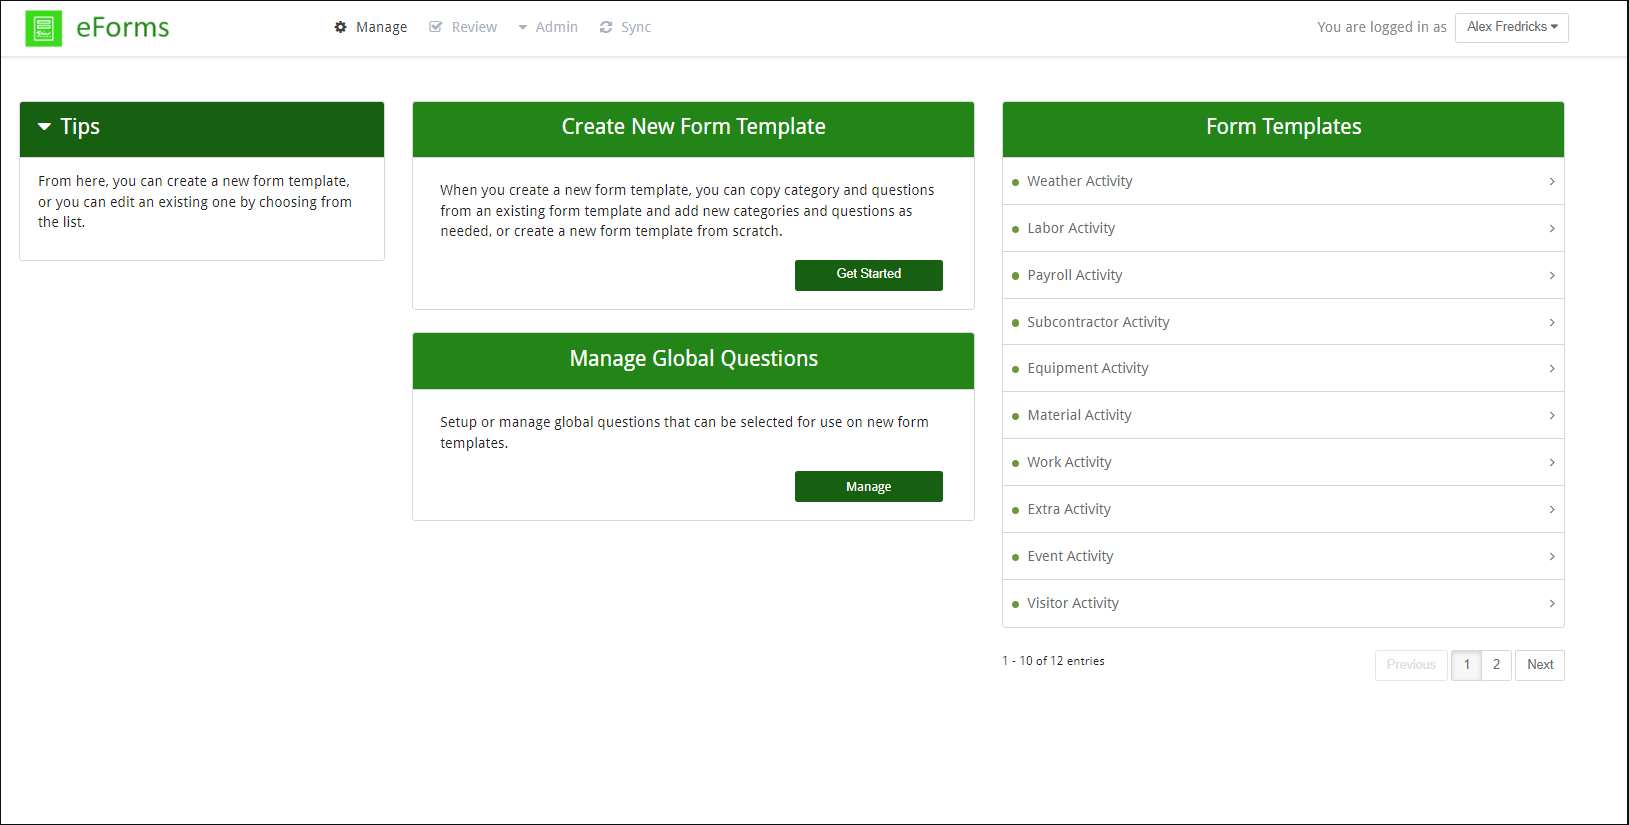The height and width of the screenshot is (825, 1629).
Task: Click chevron arrow on Payroll Activity row
Action: pyautogui.click(x=1552, y=275)
